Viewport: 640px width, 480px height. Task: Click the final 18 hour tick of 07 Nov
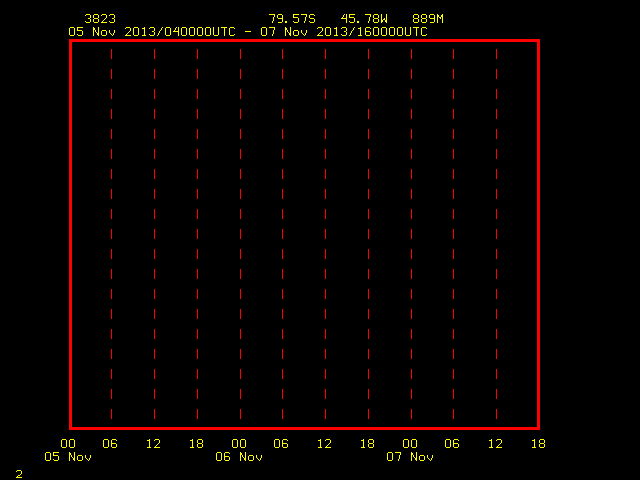tap(538, 444)
